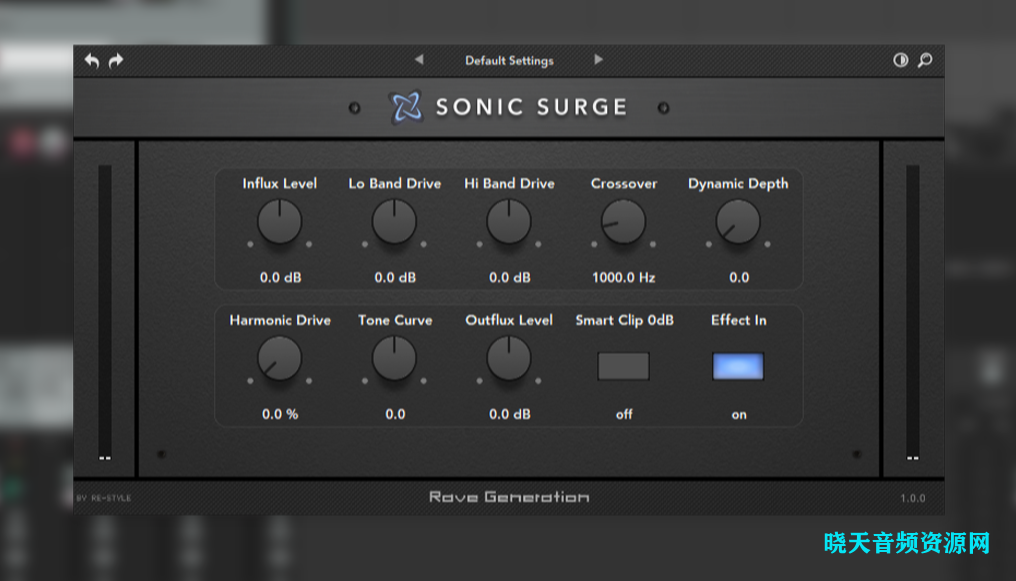Click the Outflux Level knob
Viewport: 1016px width, 581px height.
coord(509,358)
